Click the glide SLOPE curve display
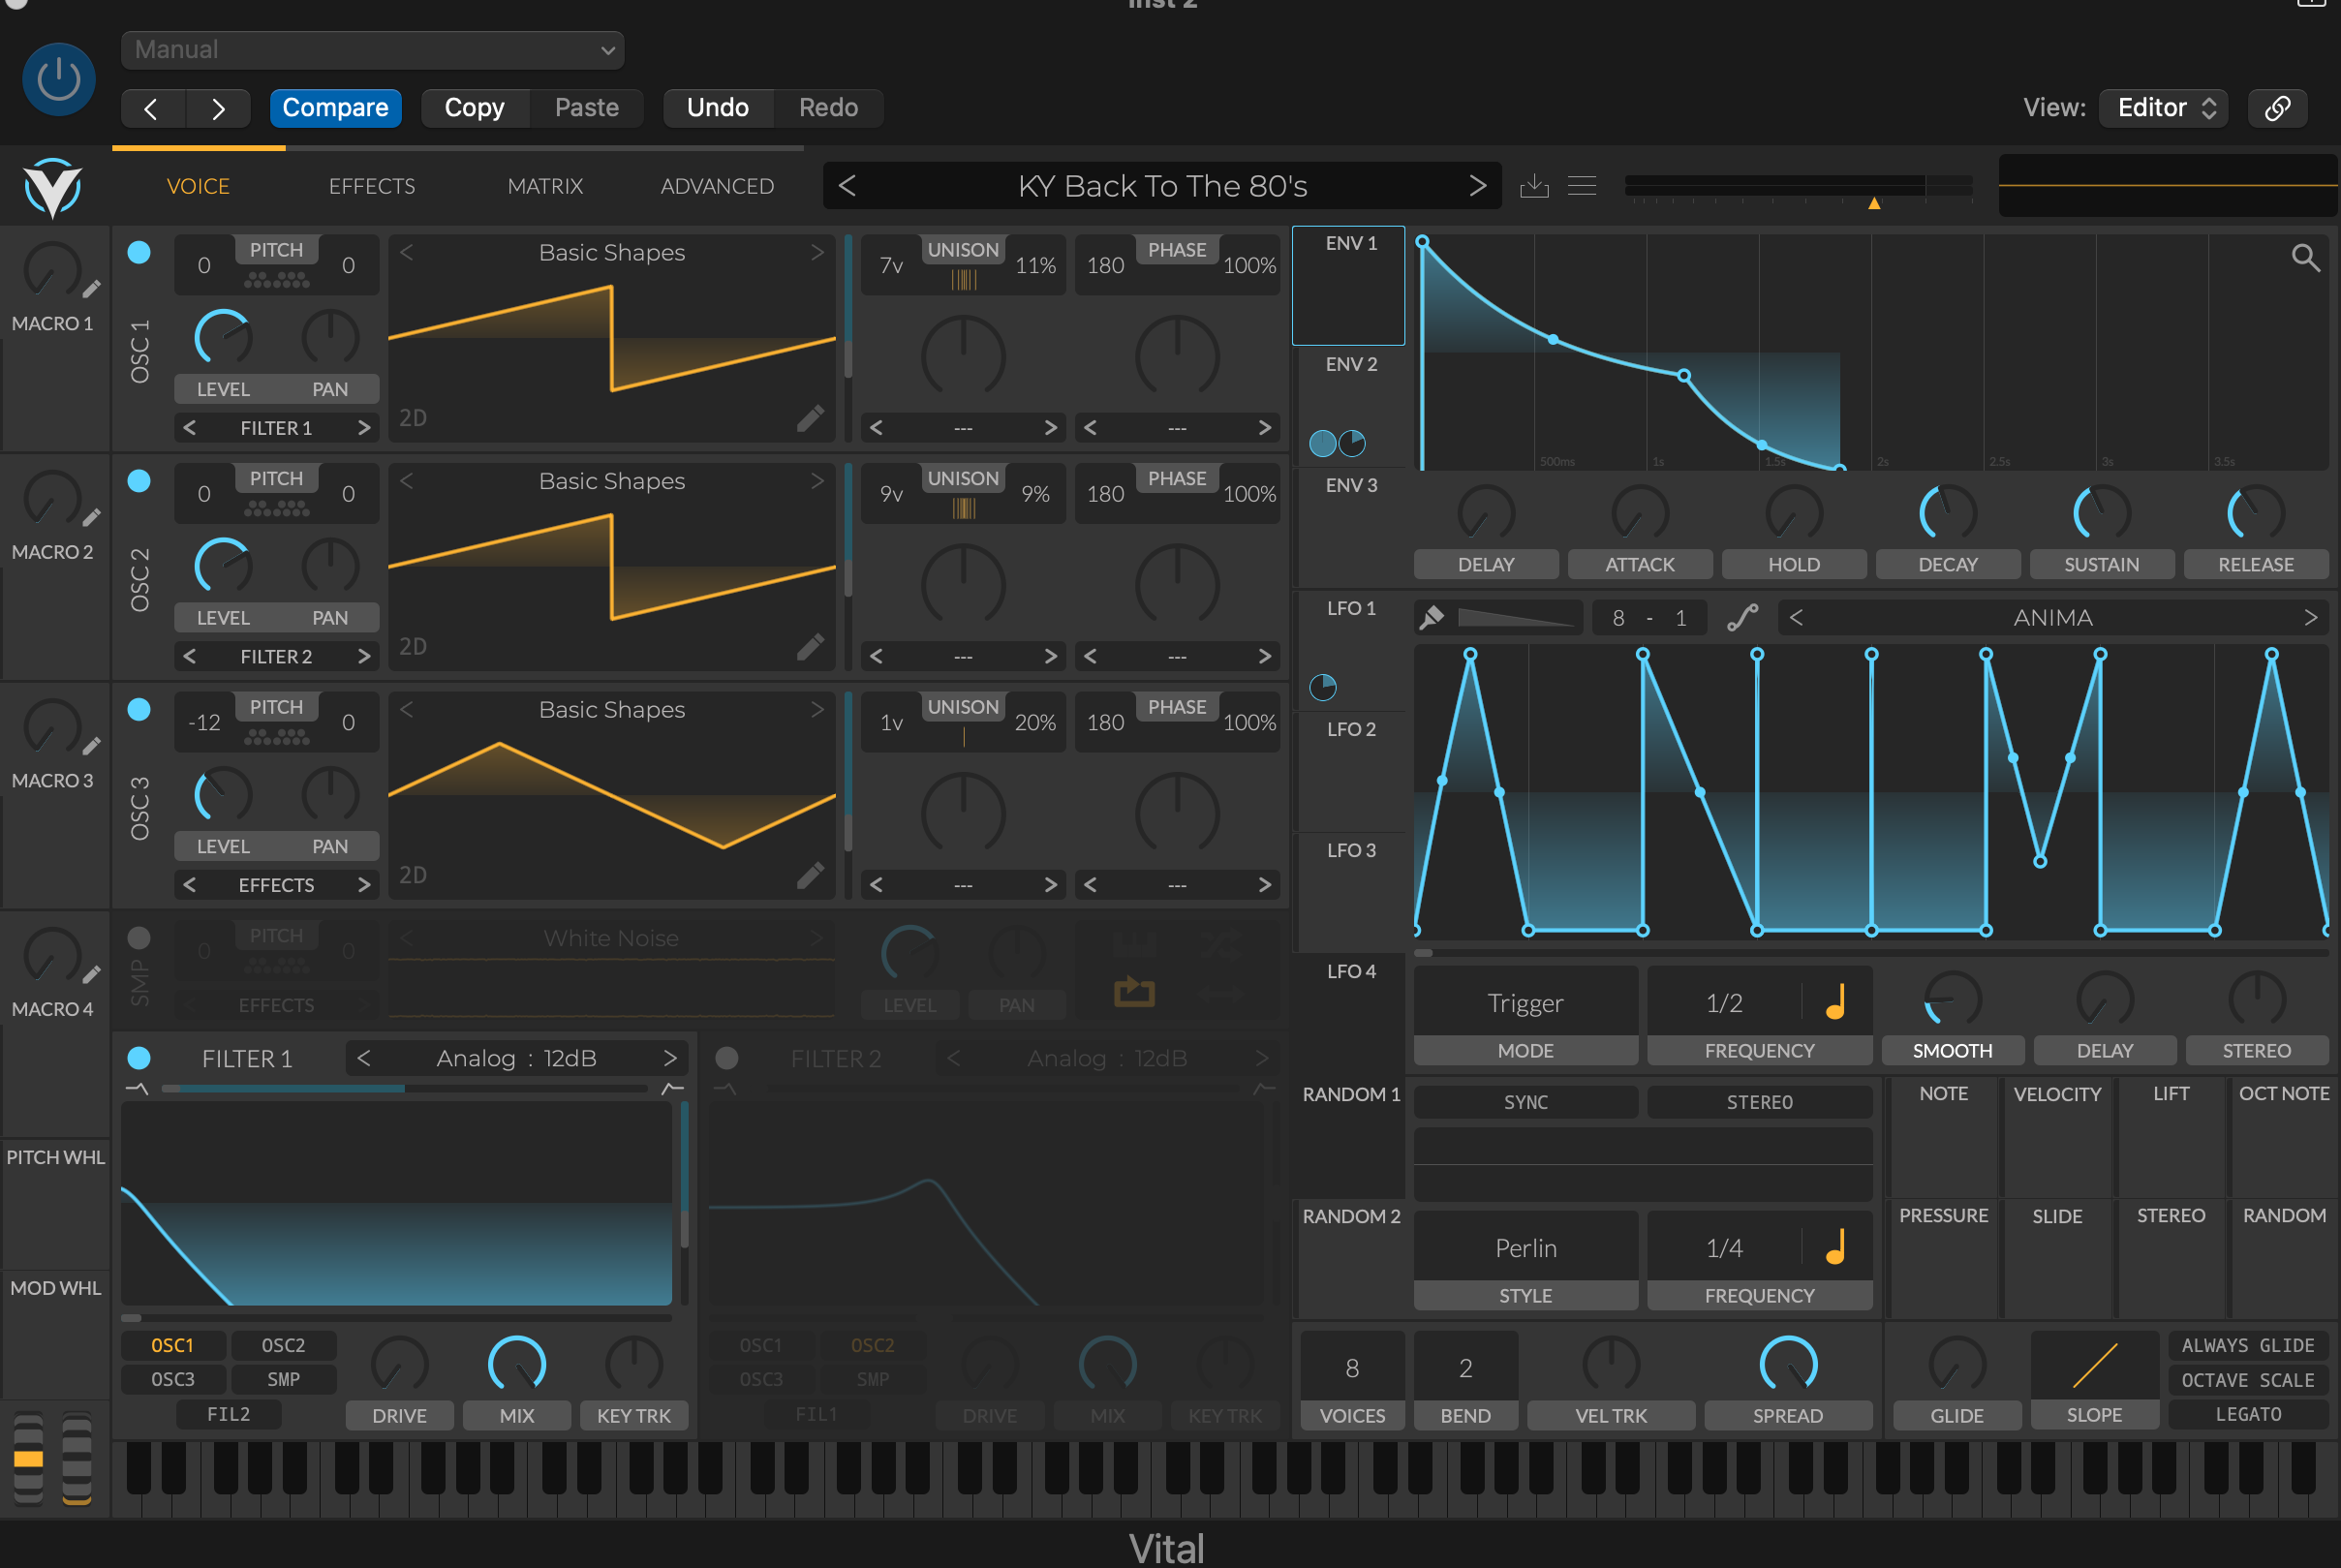 pos(2094,1366)
